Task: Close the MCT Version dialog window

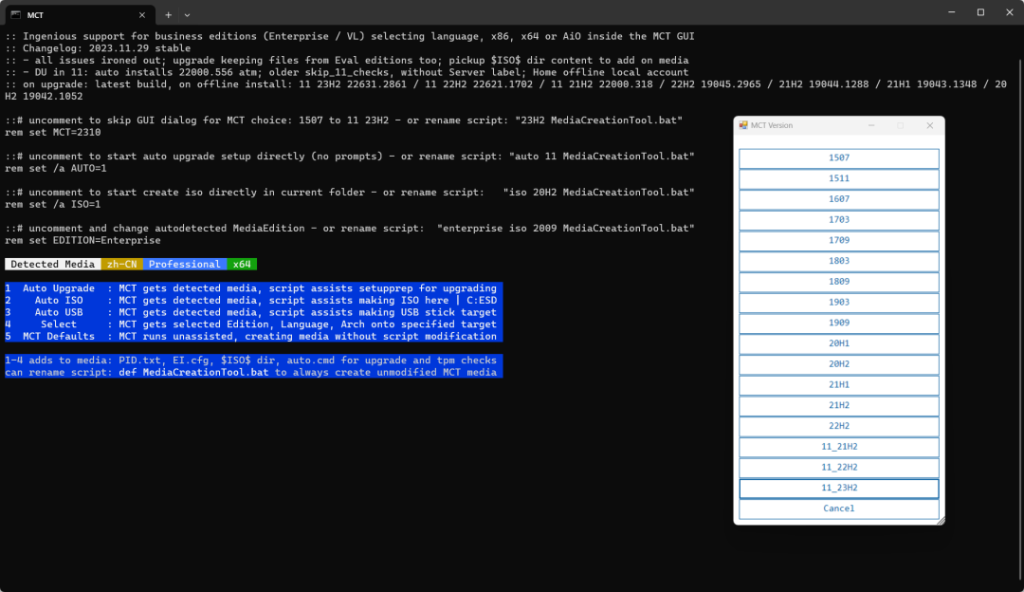Action: point(929,125)
